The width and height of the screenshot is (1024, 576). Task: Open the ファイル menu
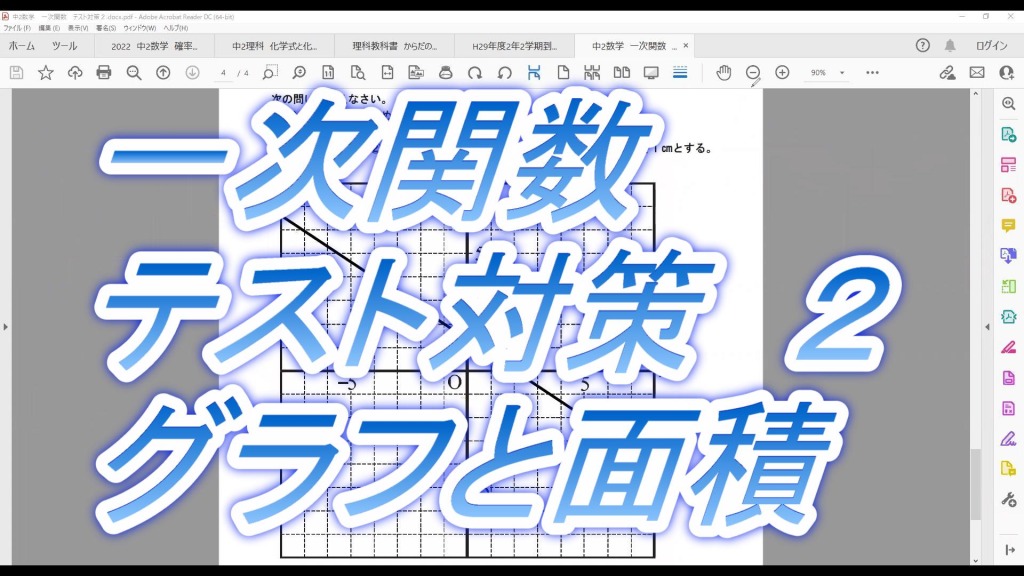[17, 28]
